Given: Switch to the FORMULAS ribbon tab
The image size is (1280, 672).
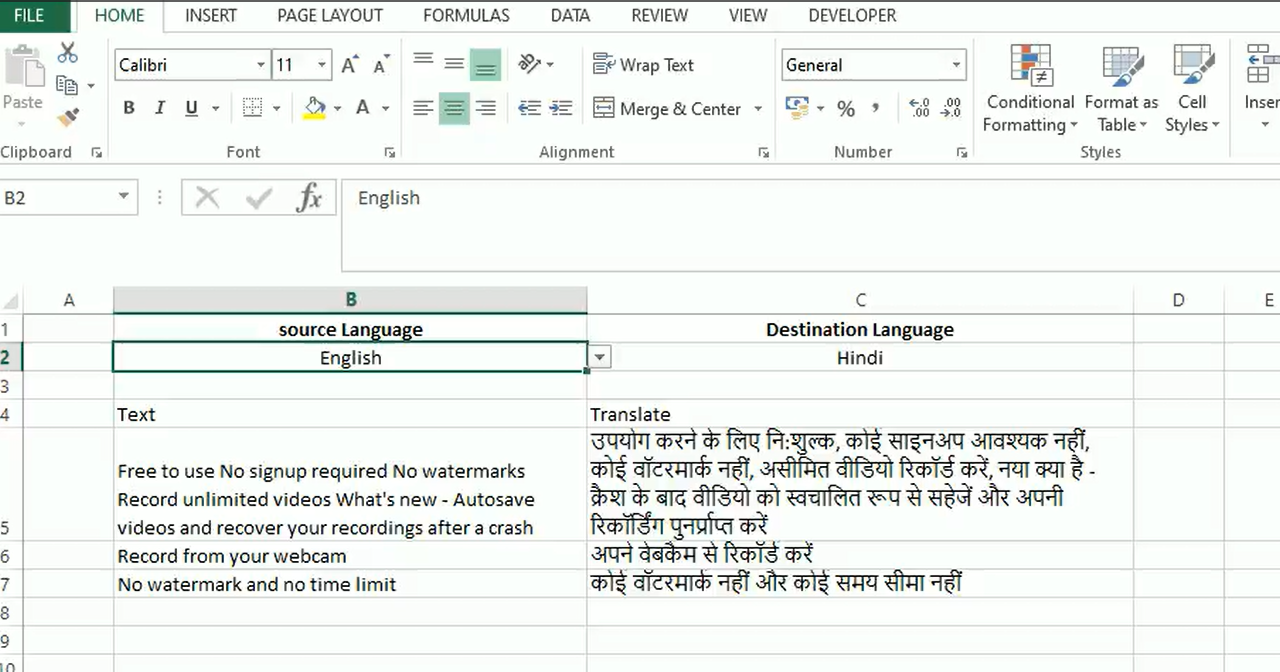Looking at the screenshot, I should (x=466, y=16).
